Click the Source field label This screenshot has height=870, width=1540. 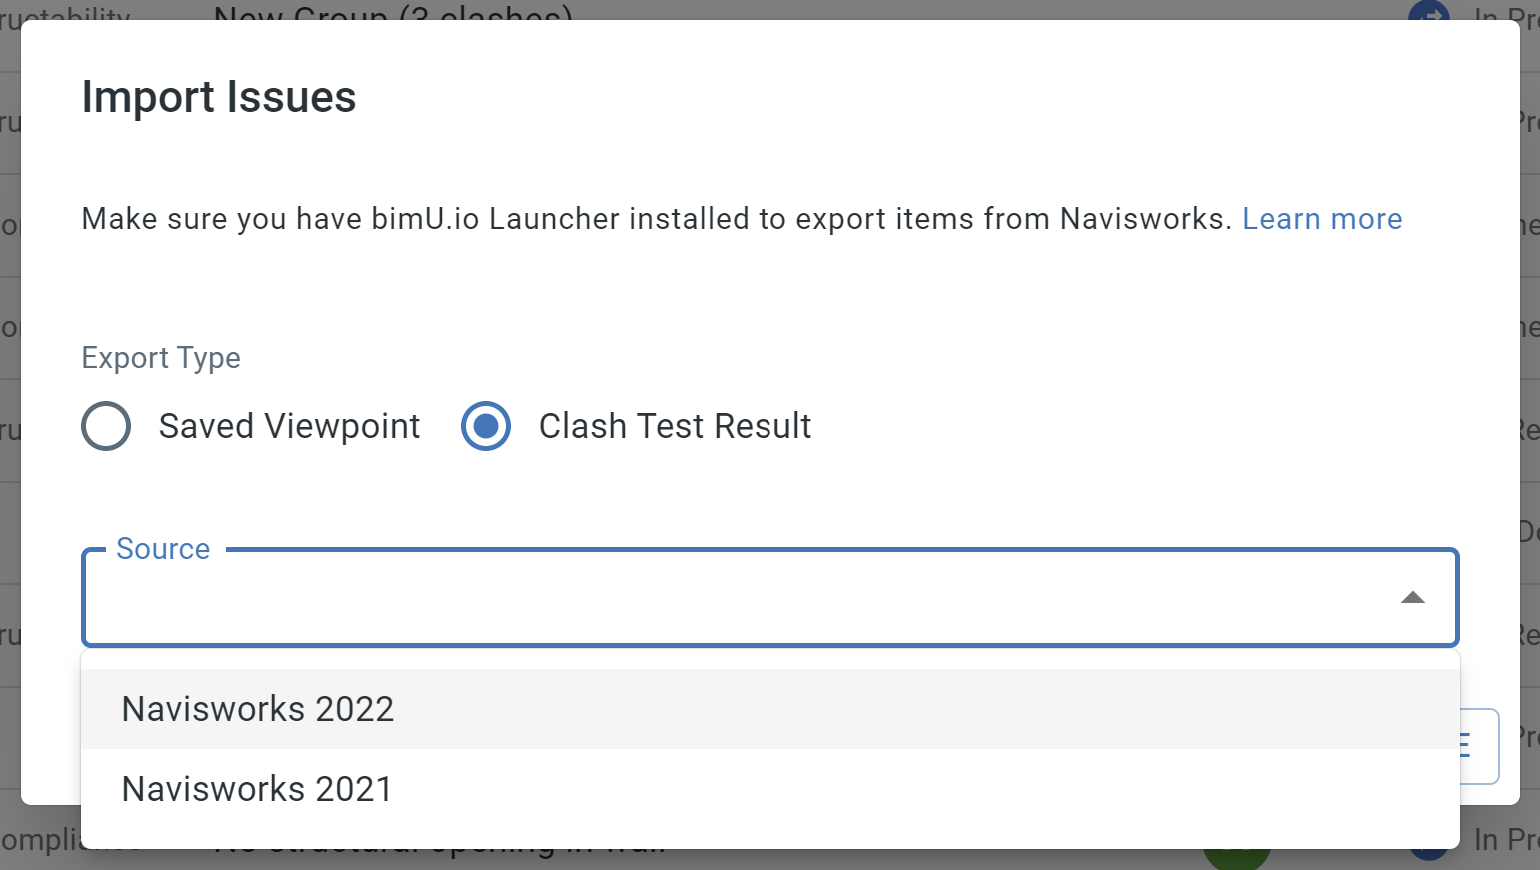click(x=163, y=549)
